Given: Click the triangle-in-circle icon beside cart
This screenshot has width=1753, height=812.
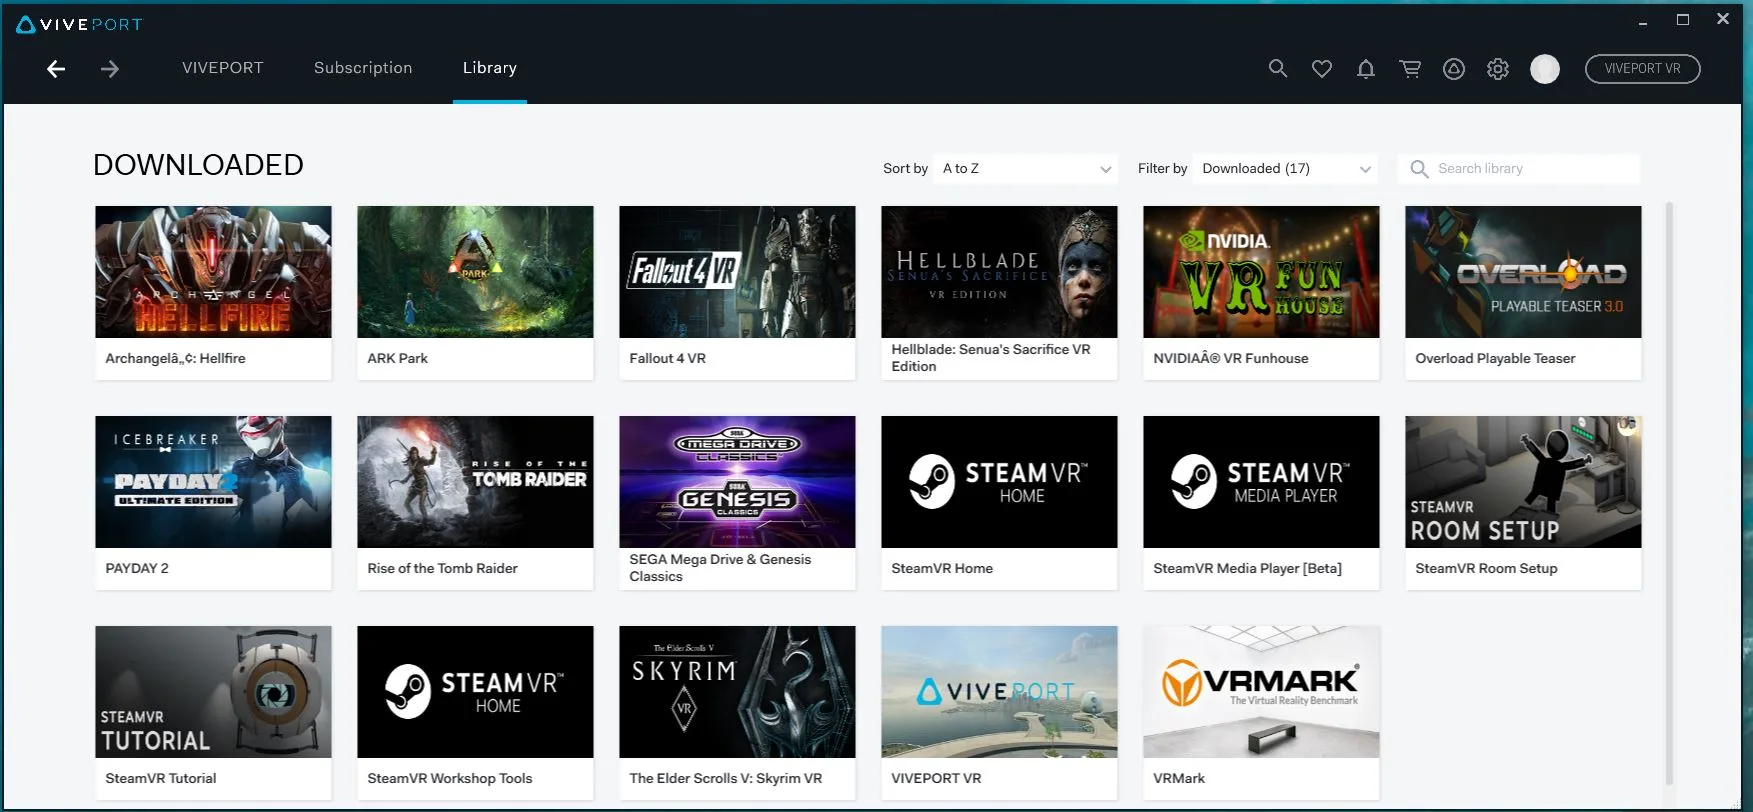Looking at the screenshot, I should (x=1453, y=68).
